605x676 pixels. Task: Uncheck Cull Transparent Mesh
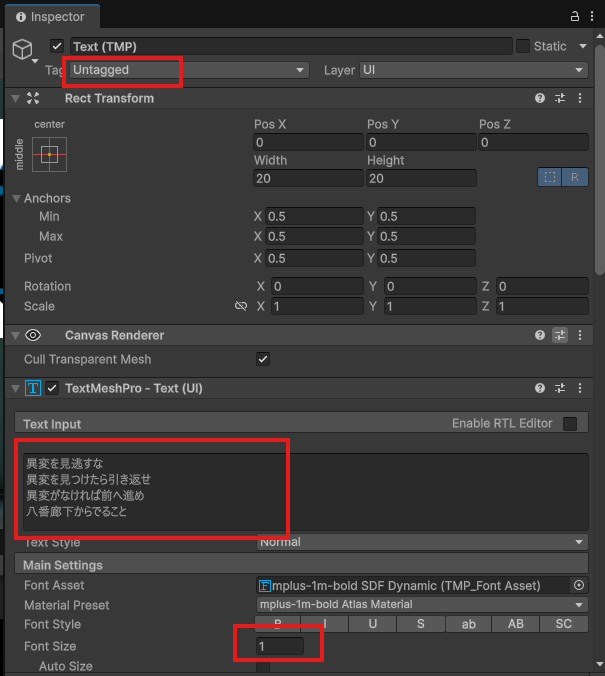[263, 359]
